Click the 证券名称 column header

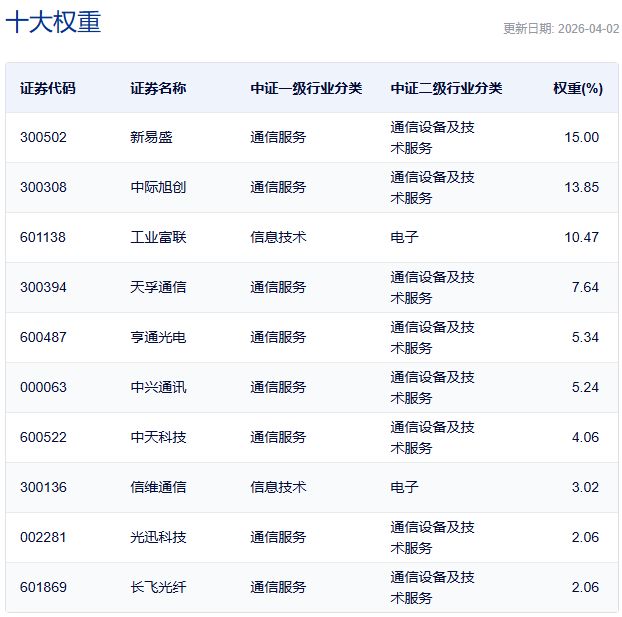(158, 88)
